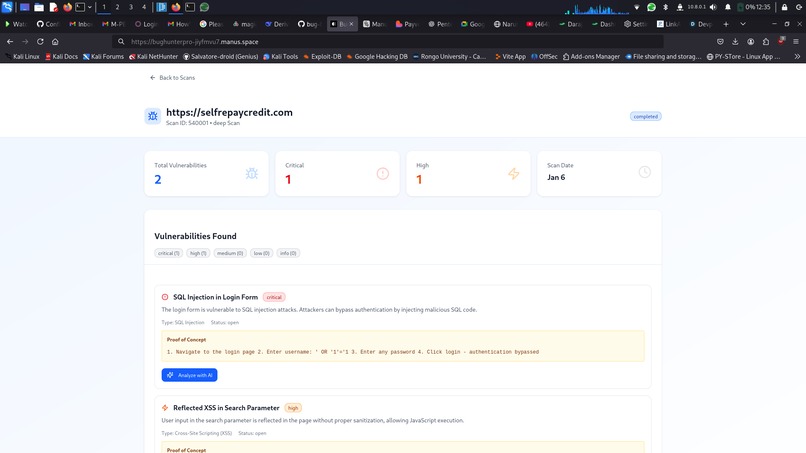Select the SQL Injection in Login Form title

point(215,297)
